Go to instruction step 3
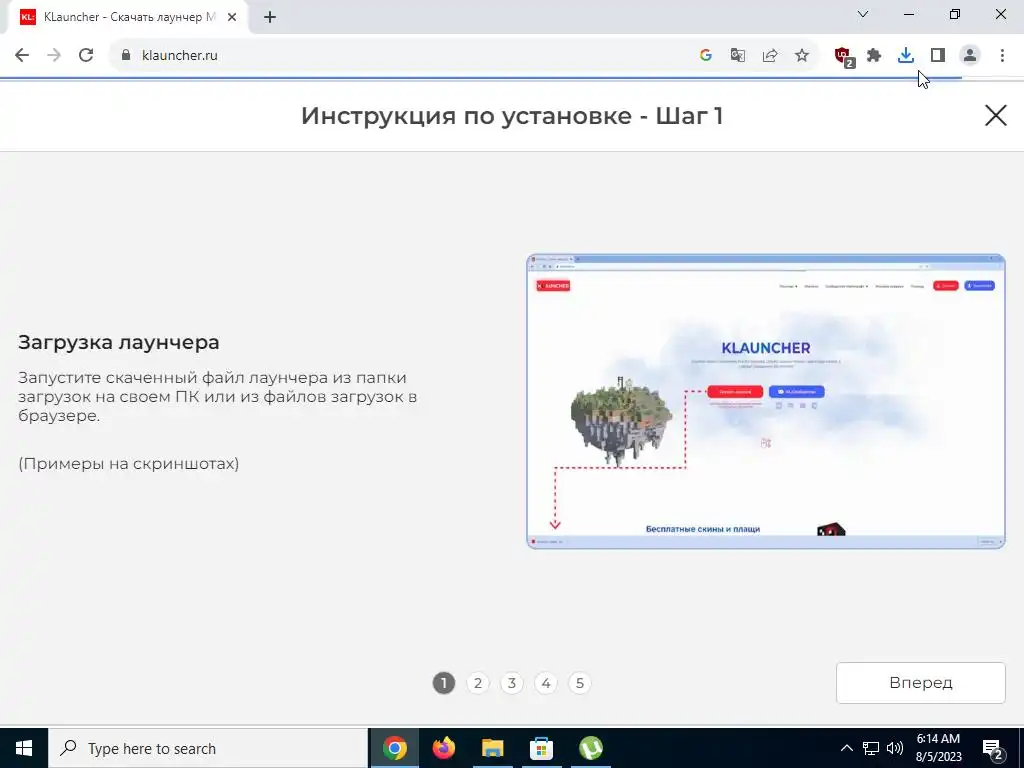Screen dimensions: 1024x768 click(511, 683)
